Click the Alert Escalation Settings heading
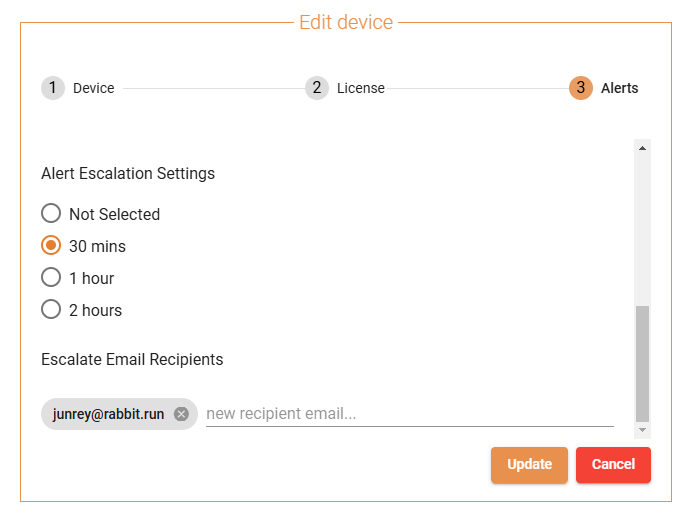 (128, 173)
